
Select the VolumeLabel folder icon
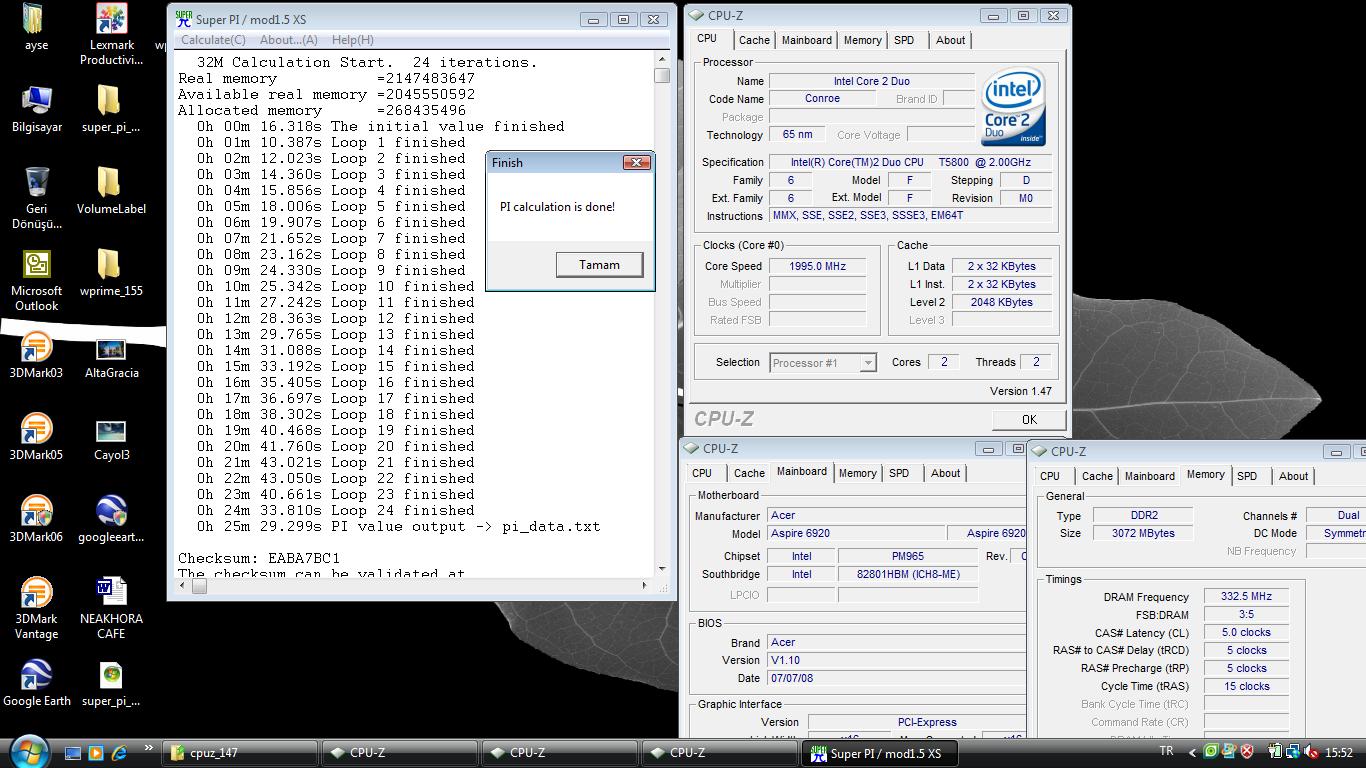click(111, 191)
